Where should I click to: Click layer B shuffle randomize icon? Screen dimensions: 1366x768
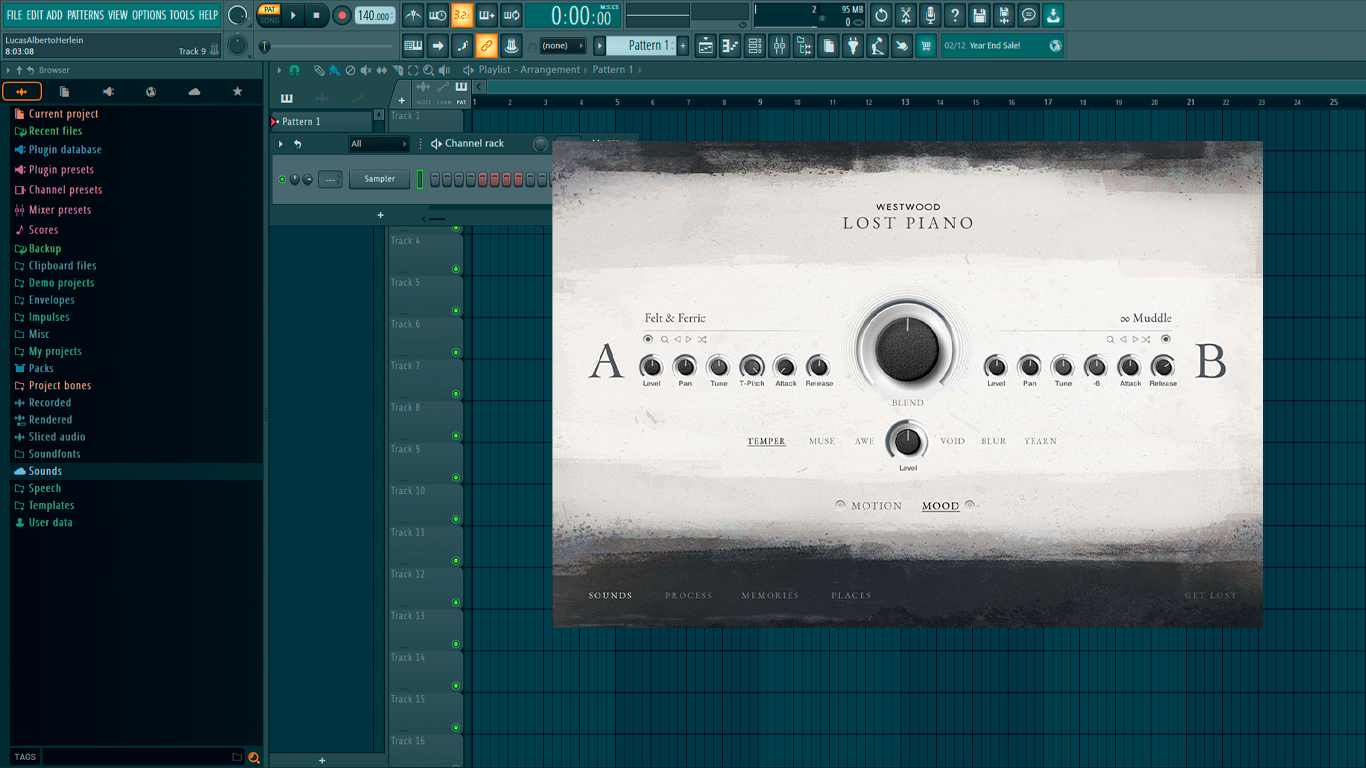coord(1147,340)
